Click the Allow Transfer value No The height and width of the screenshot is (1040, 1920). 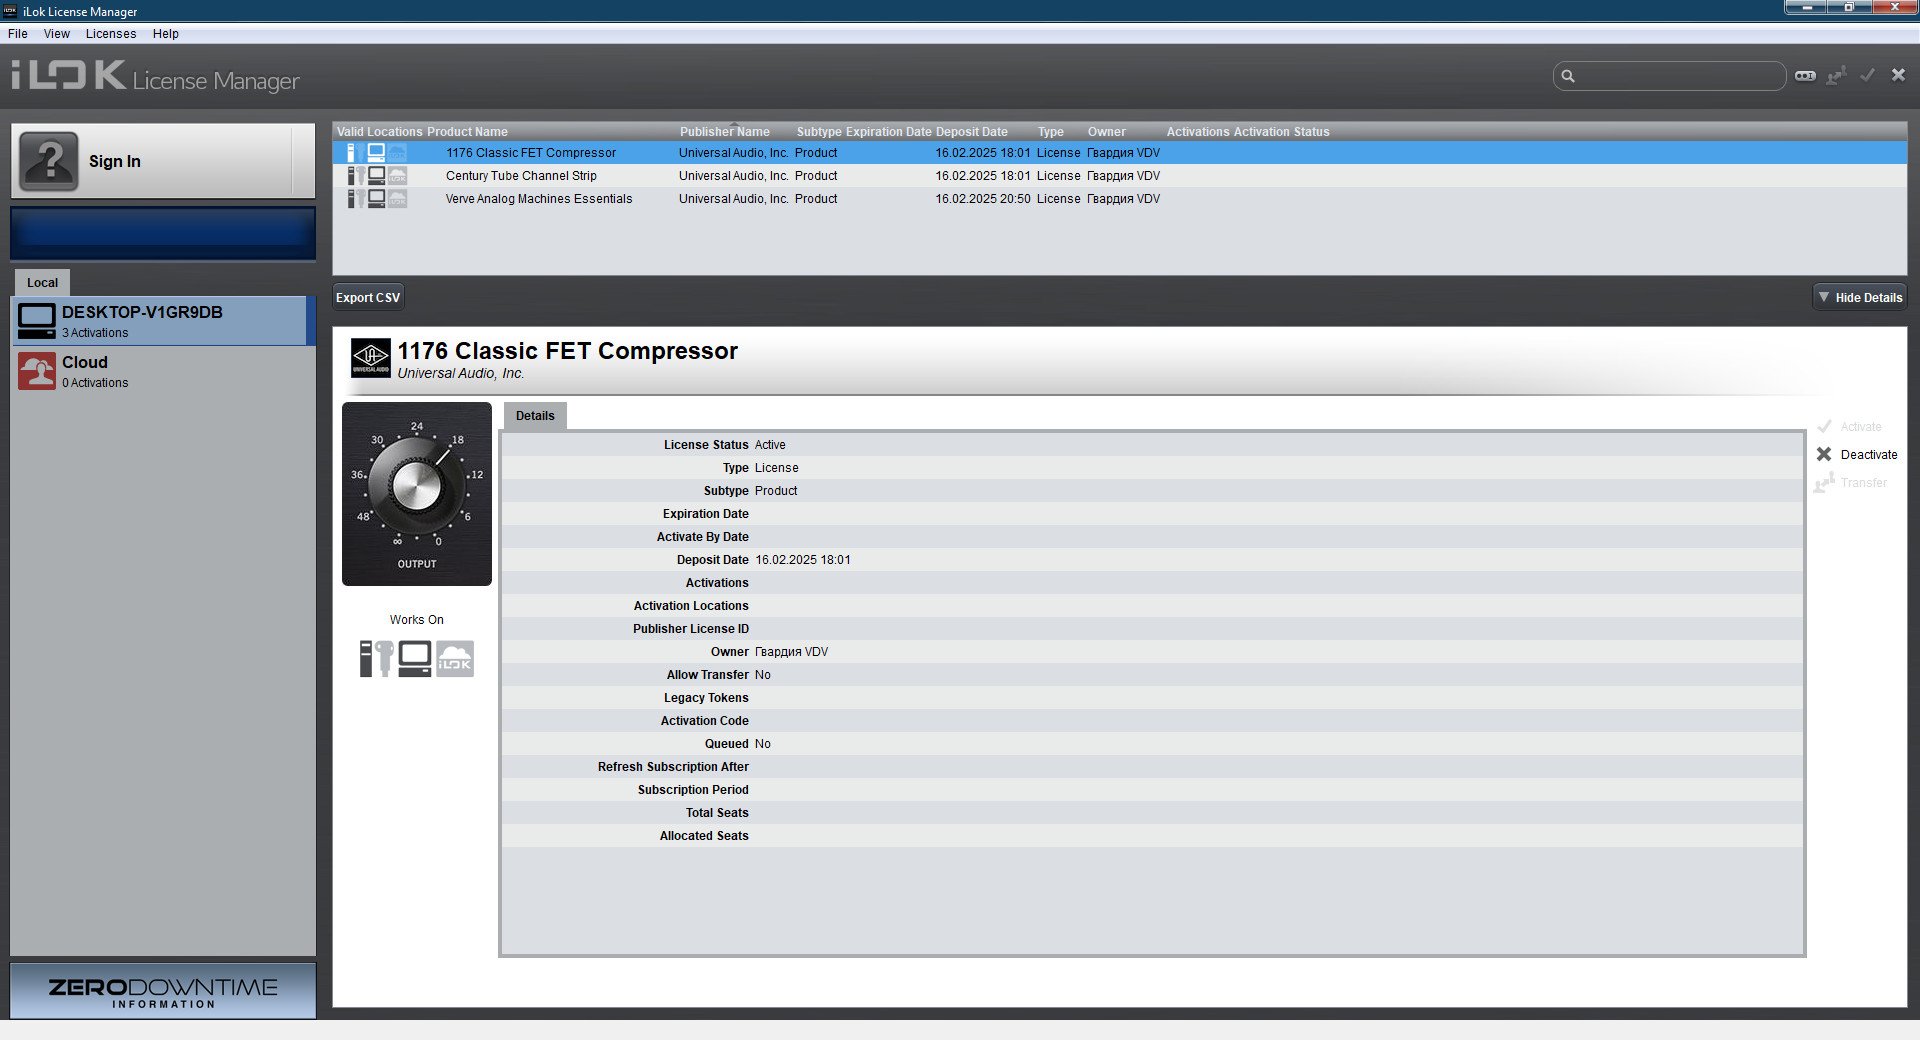[763, 675]
